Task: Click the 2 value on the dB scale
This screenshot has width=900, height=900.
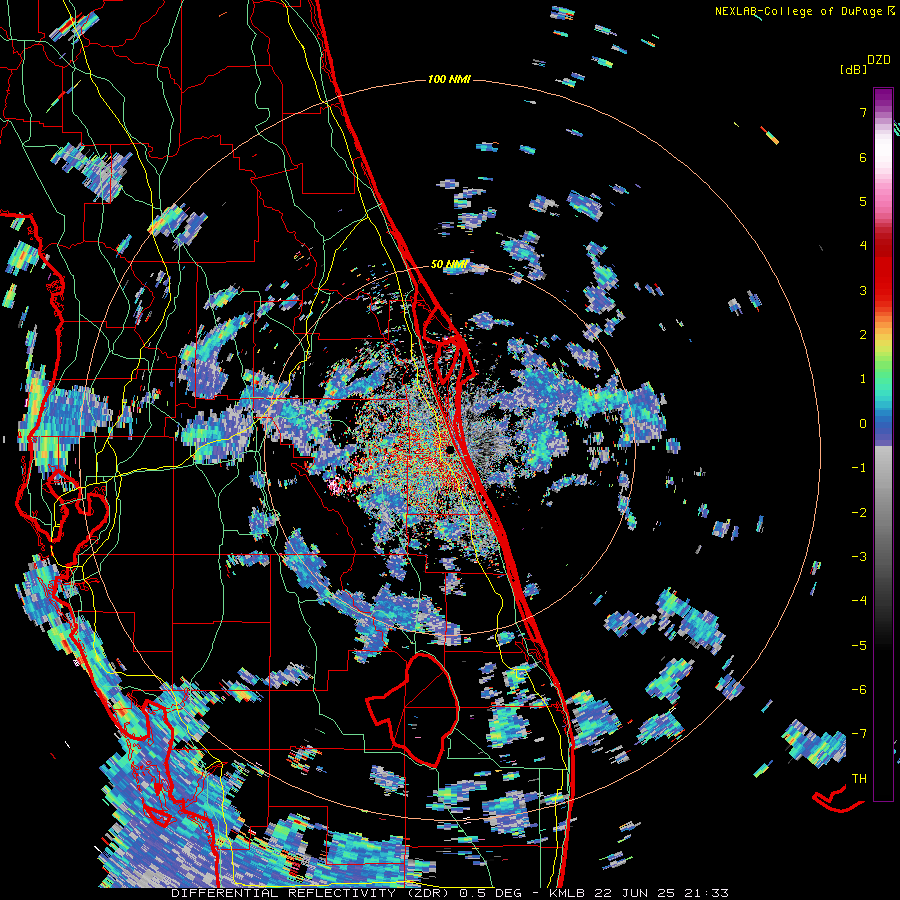Action: (x=863, y=335)
